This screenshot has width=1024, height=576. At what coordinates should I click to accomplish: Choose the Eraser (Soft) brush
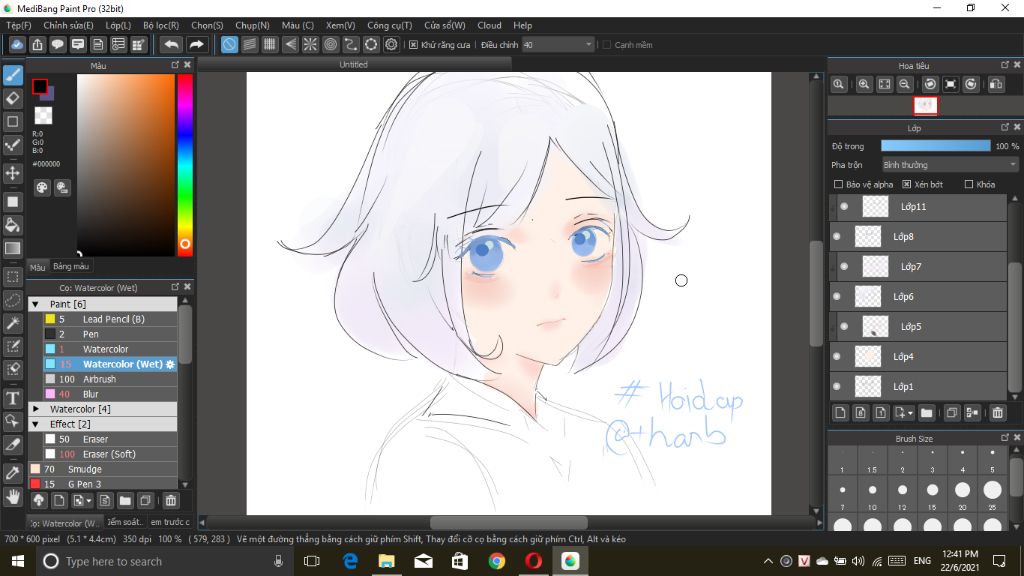coord(110,455)
